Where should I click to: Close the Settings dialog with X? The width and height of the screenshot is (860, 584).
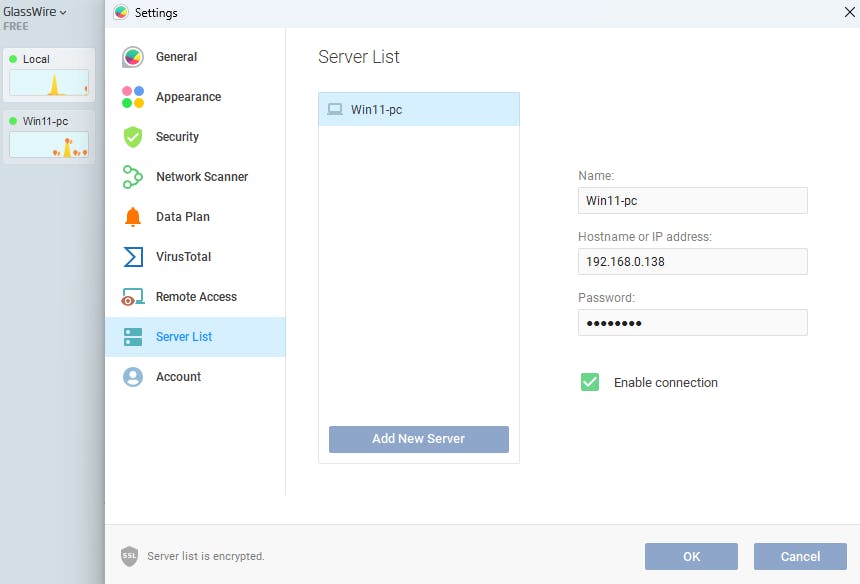click(x=850, y=12)
